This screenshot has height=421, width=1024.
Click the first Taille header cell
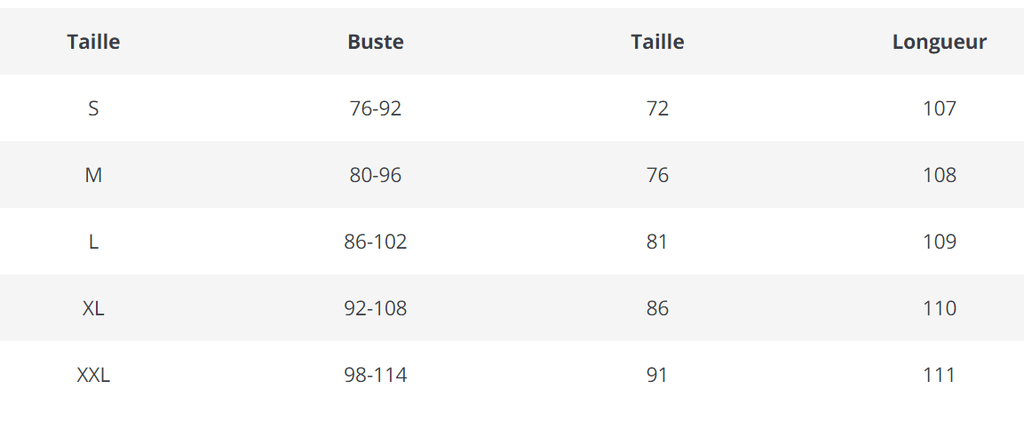tap(93, 42)
